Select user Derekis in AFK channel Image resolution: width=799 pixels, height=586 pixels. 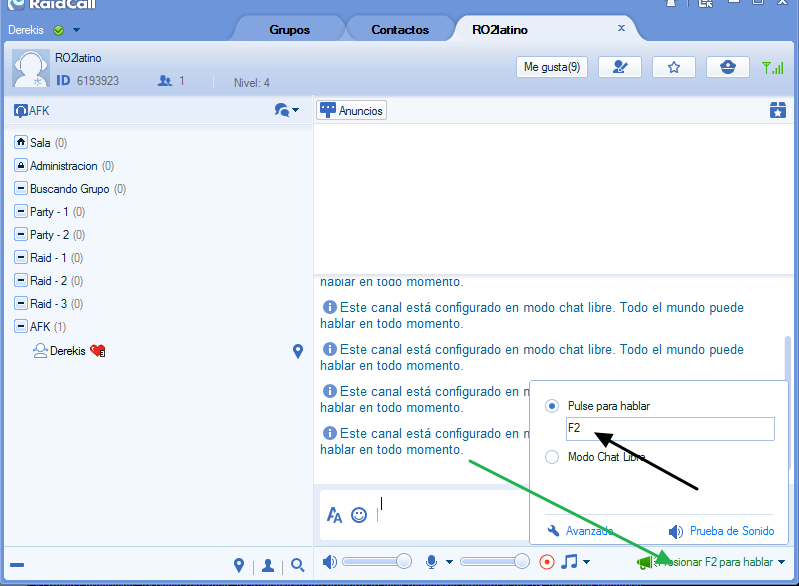coord(68,351)
